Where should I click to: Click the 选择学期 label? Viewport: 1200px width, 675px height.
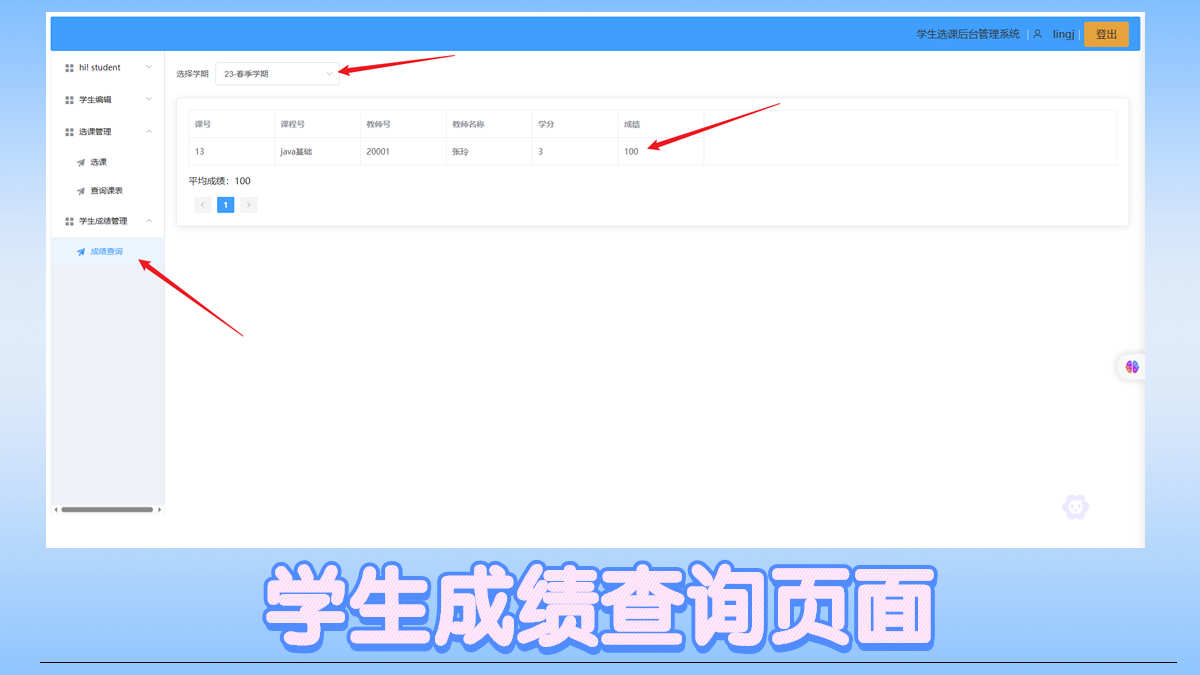click(193, 74)
